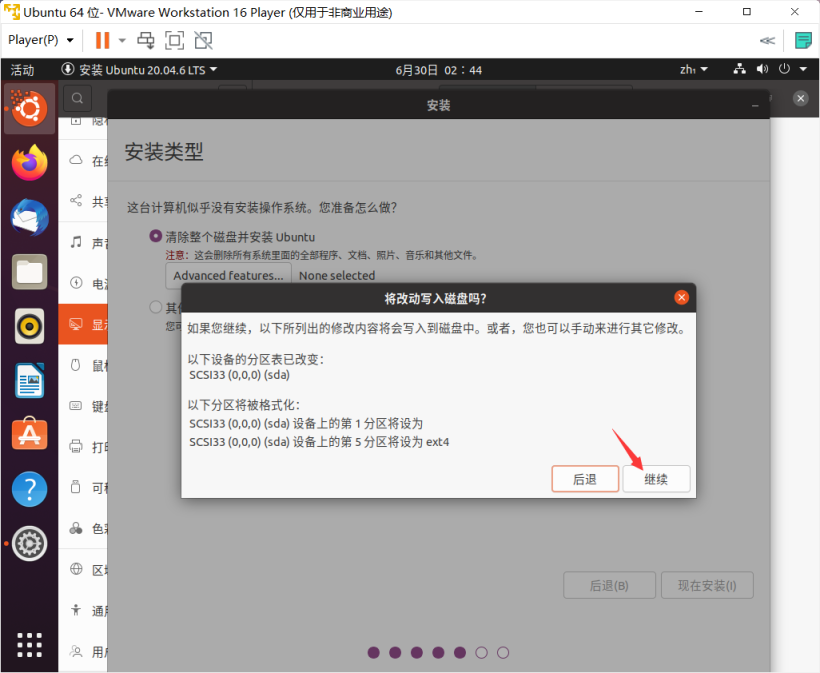The width and height of the screenshot is (820, 673).
Task: Click the 继续 button to confirm disk changes
Action: click(x=656, y=479)
